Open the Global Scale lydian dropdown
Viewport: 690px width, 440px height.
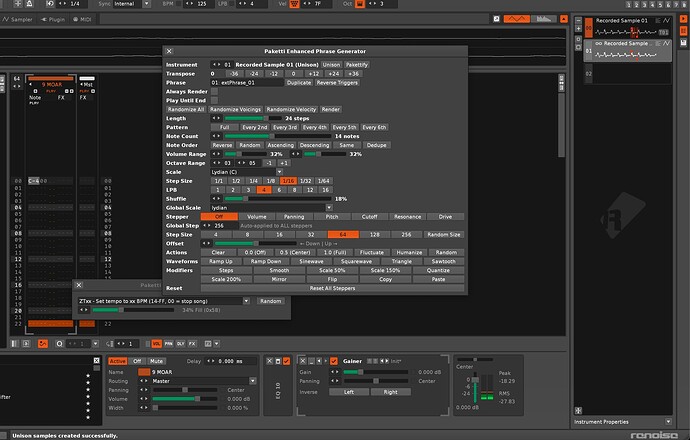coord(271,208)
